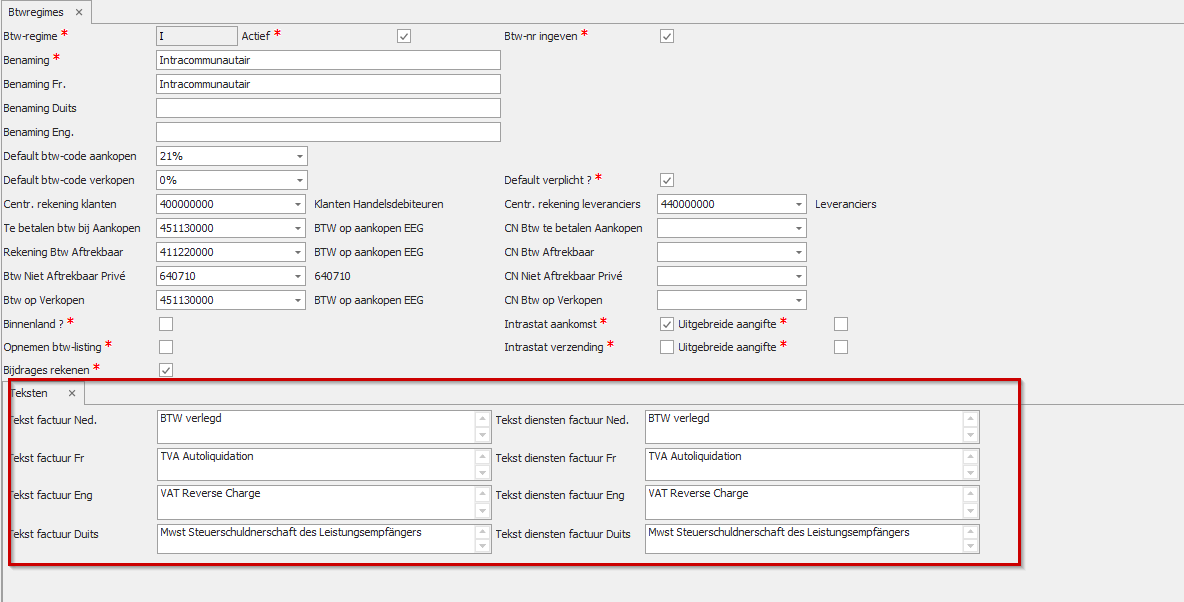Enable Intrastat verzending checkbox
The width and height of the screenshot is (1184, 602).
click(x=667, y=347)
